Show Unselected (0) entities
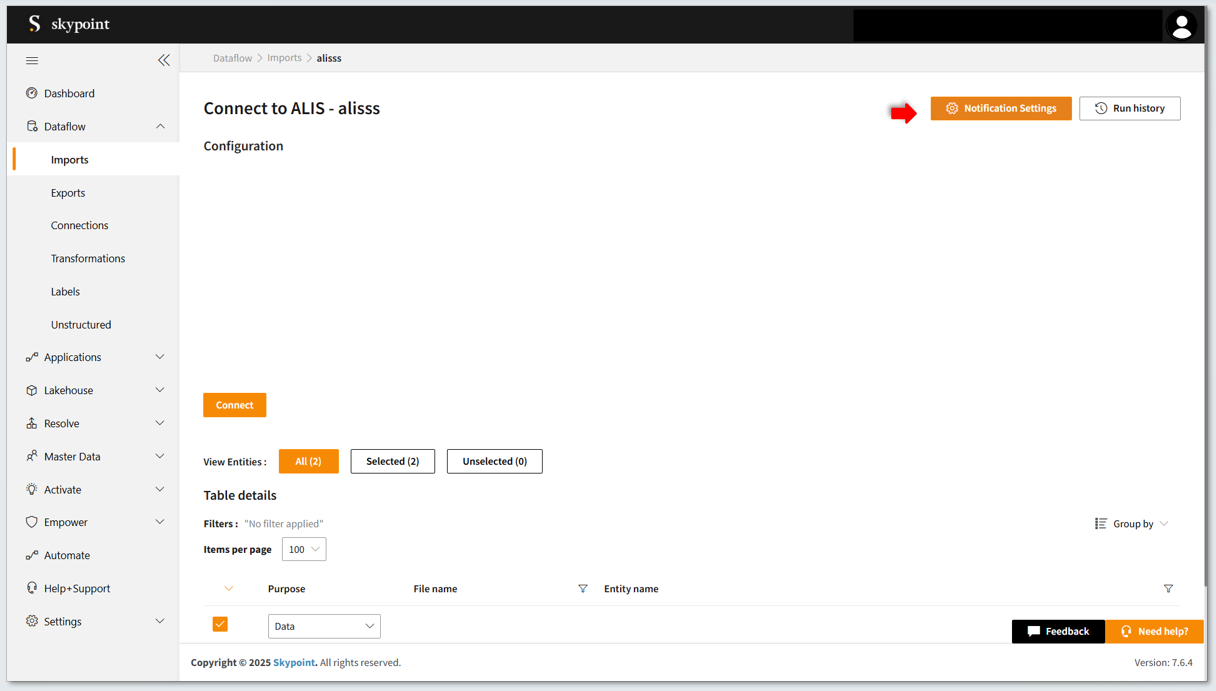The image size is (1216, 691). [x=494, y=462]
